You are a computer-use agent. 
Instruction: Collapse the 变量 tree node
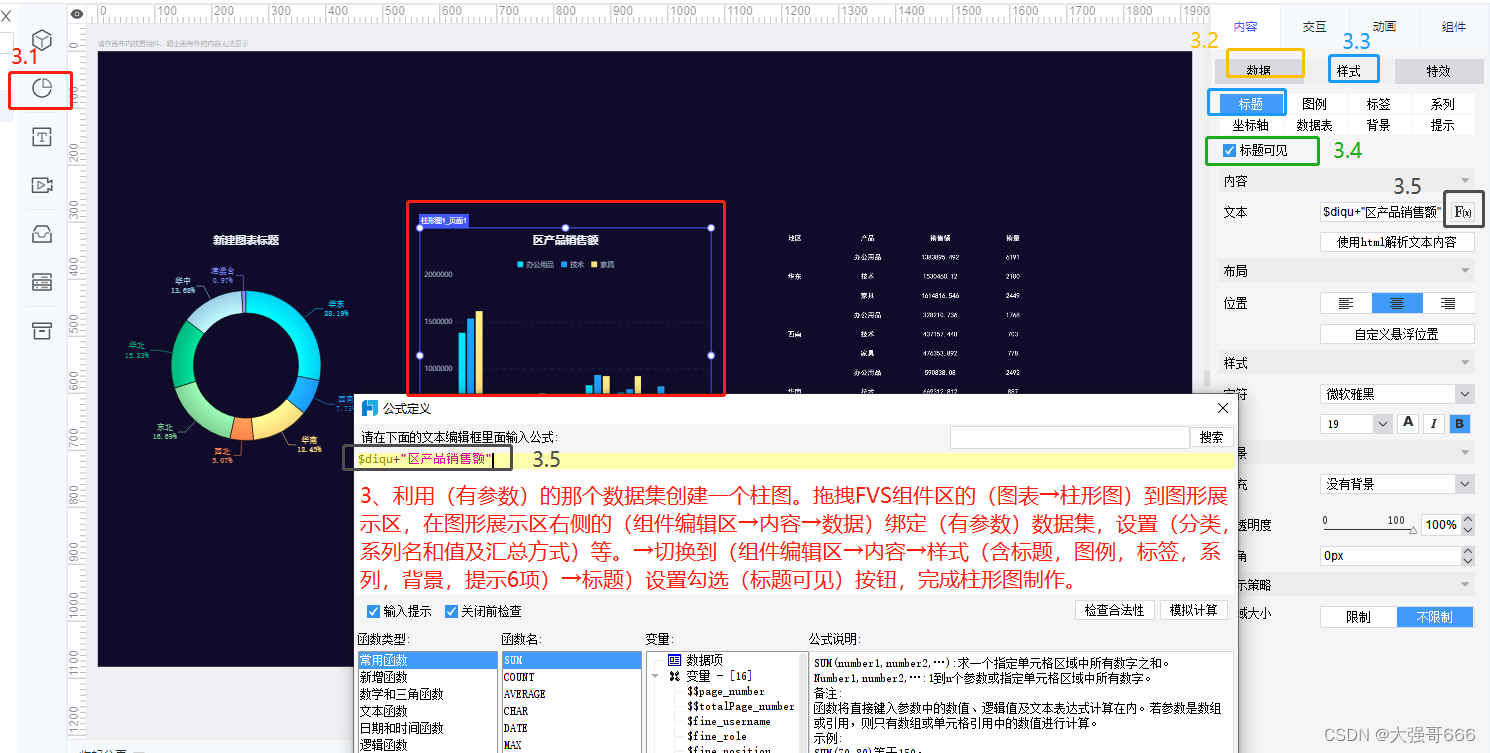point(655,676)
